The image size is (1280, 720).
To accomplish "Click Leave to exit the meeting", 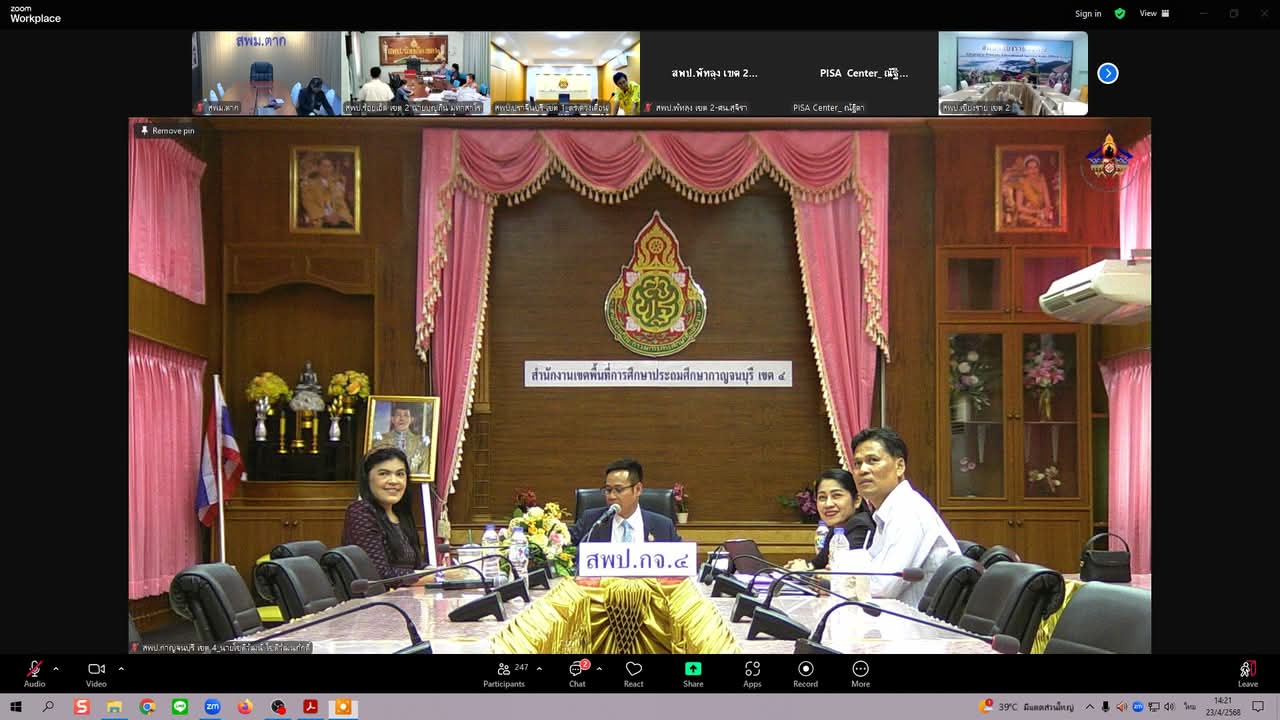I will tap(1248, 673).
